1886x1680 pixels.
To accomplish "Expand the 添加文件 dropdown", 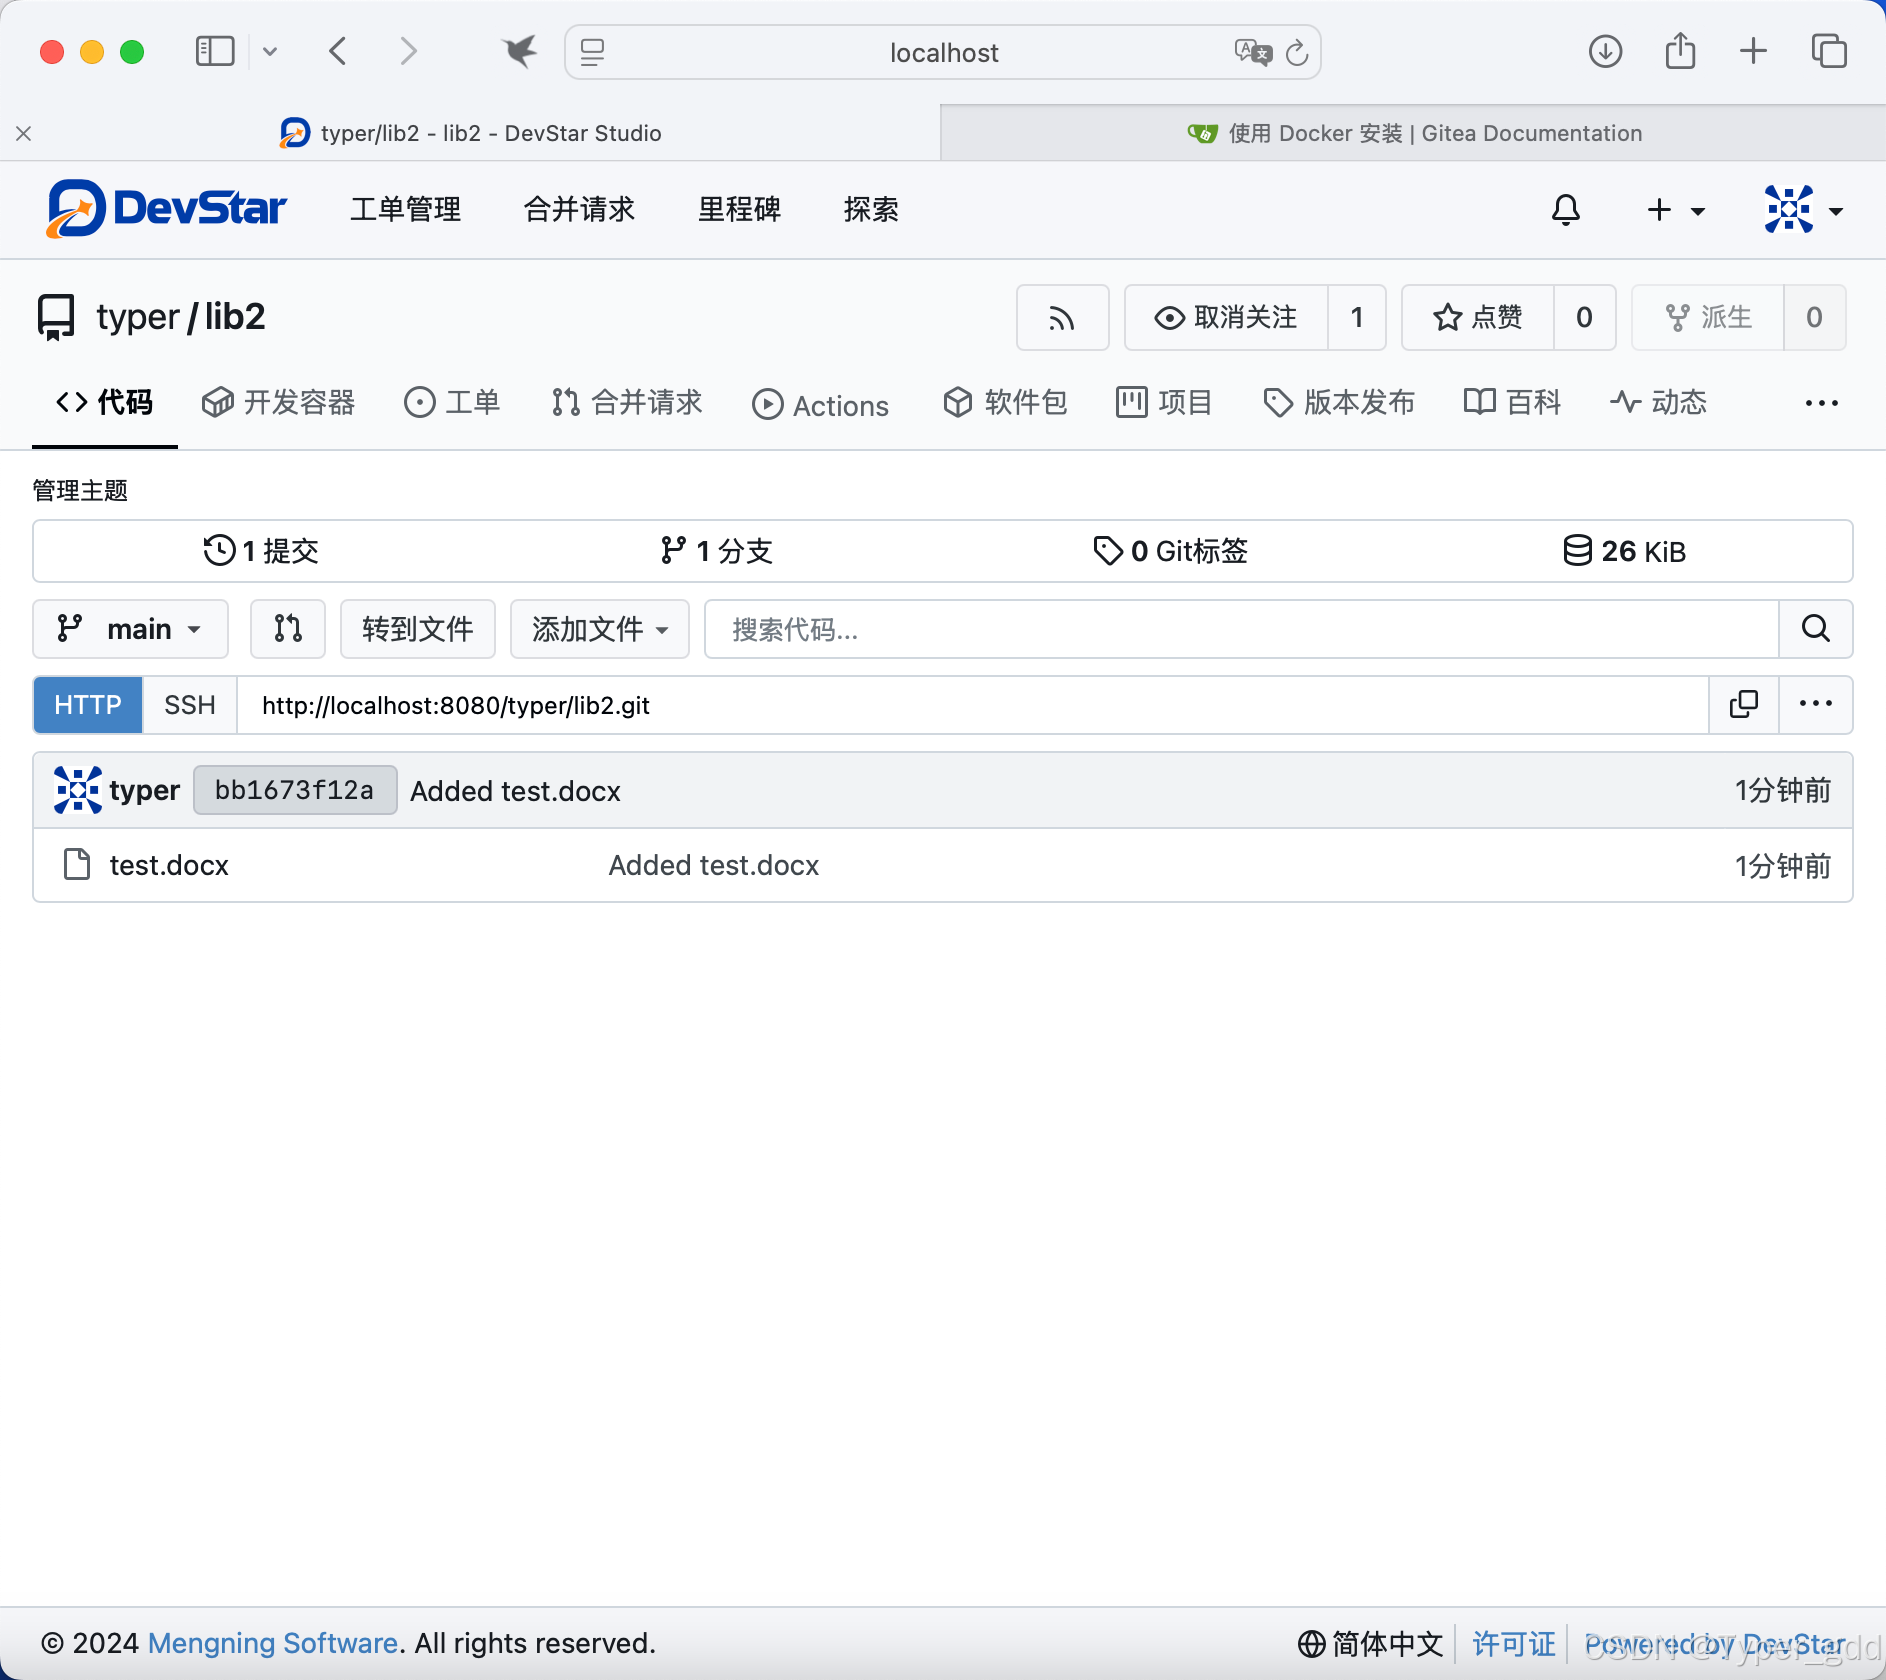I will pyautogui.click(x=598, y=629).
